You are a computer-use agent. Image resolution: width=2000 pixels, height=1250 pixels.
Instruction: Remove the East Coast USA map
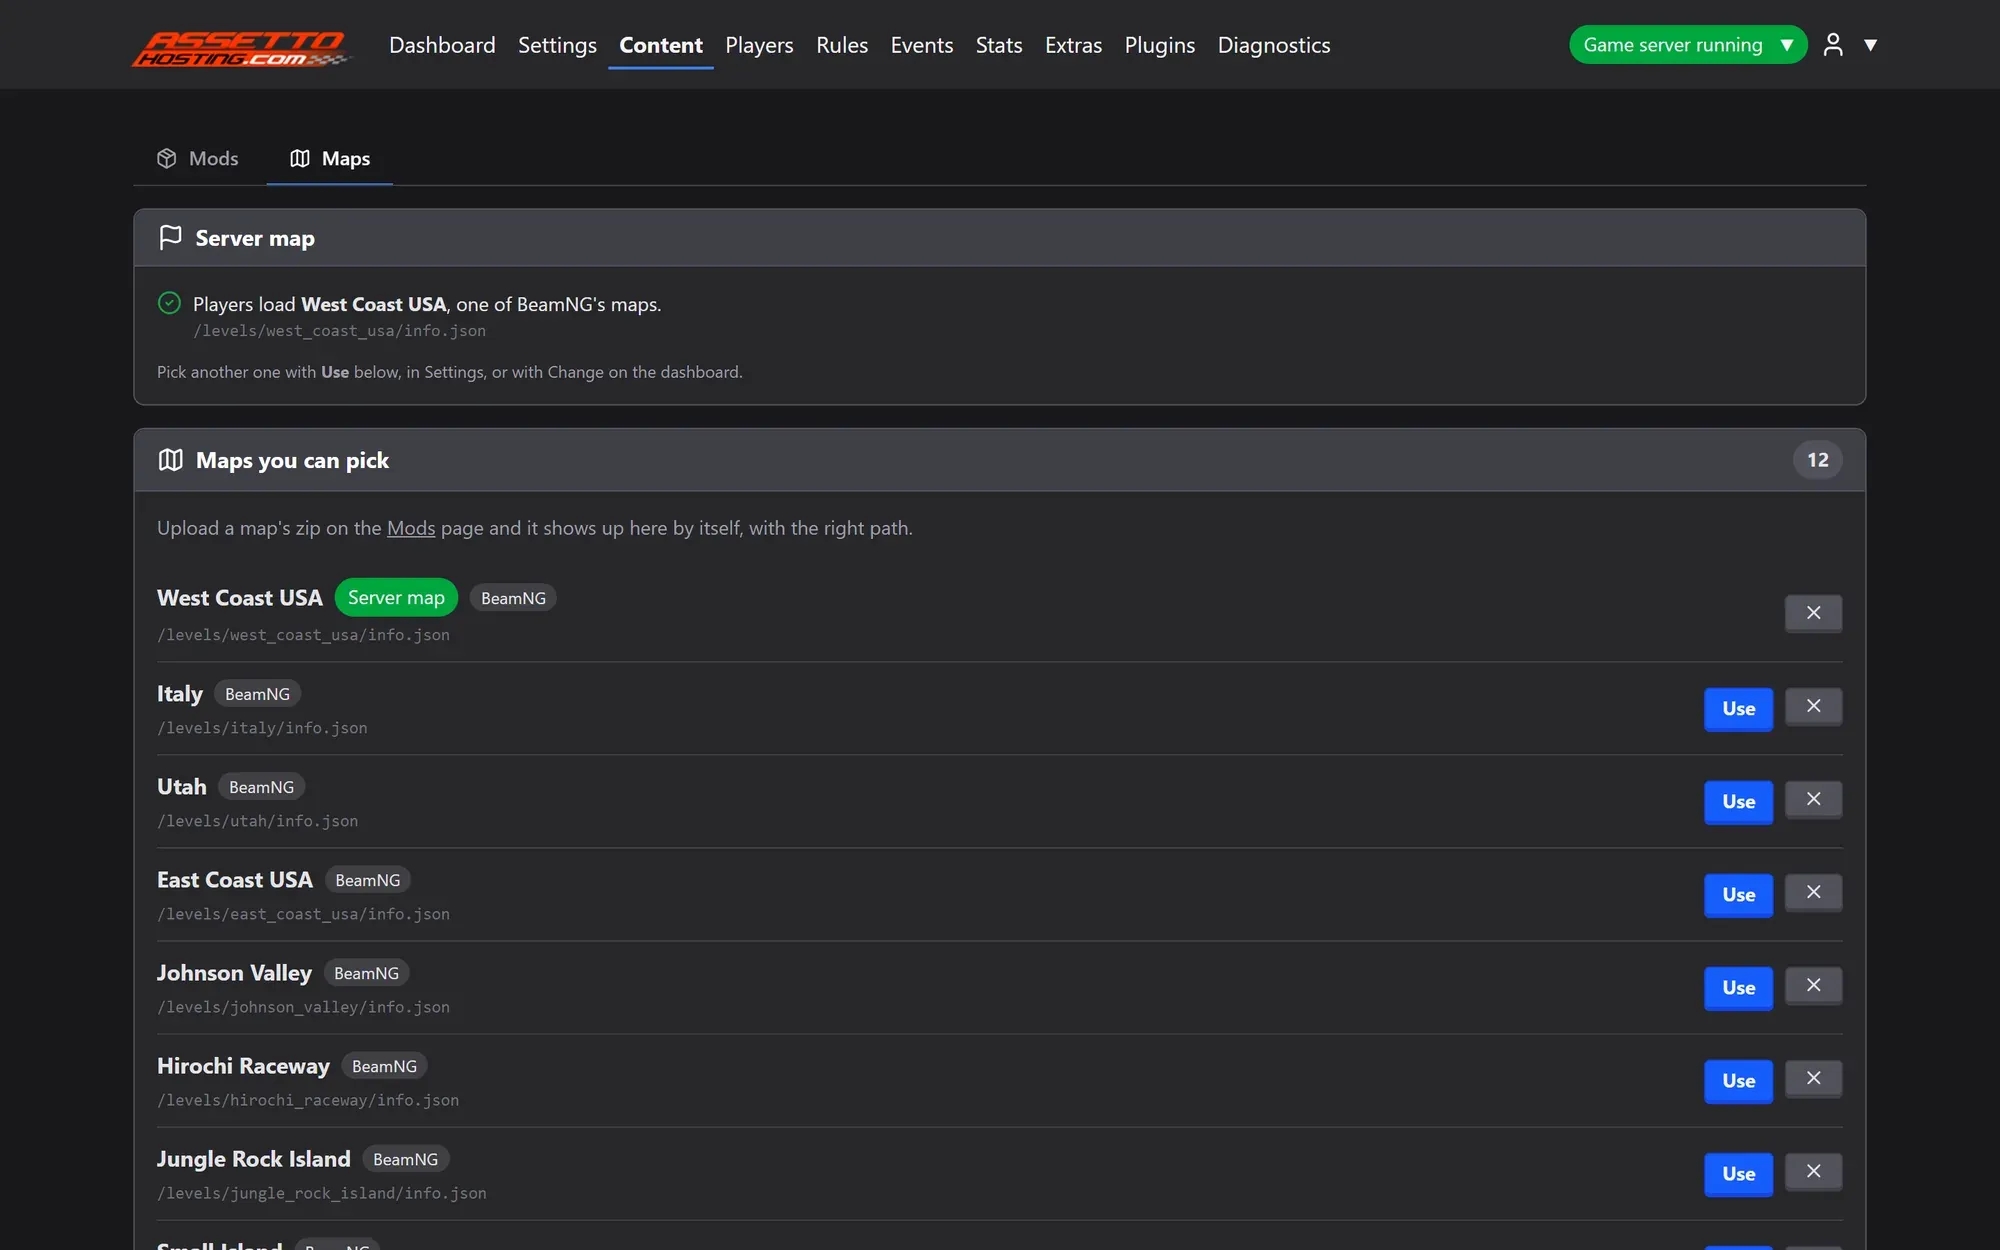pos(1813,892)
